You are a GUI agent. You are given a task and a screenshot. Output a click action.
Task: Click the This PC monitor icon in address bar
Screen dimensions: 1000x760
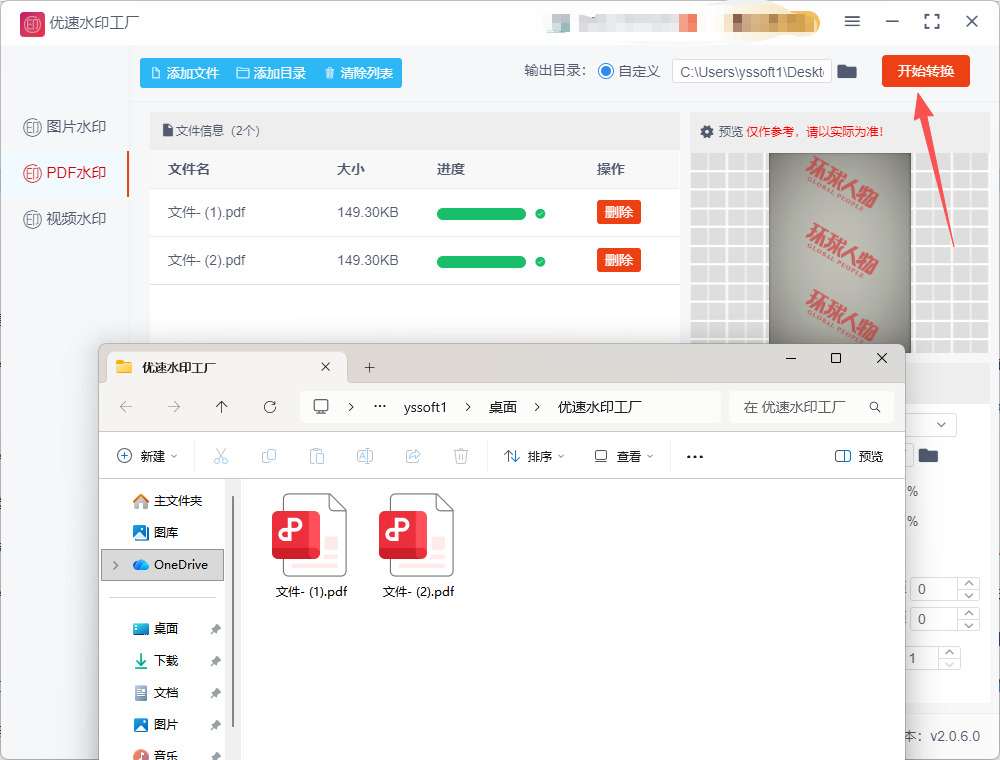click(321, 407)
